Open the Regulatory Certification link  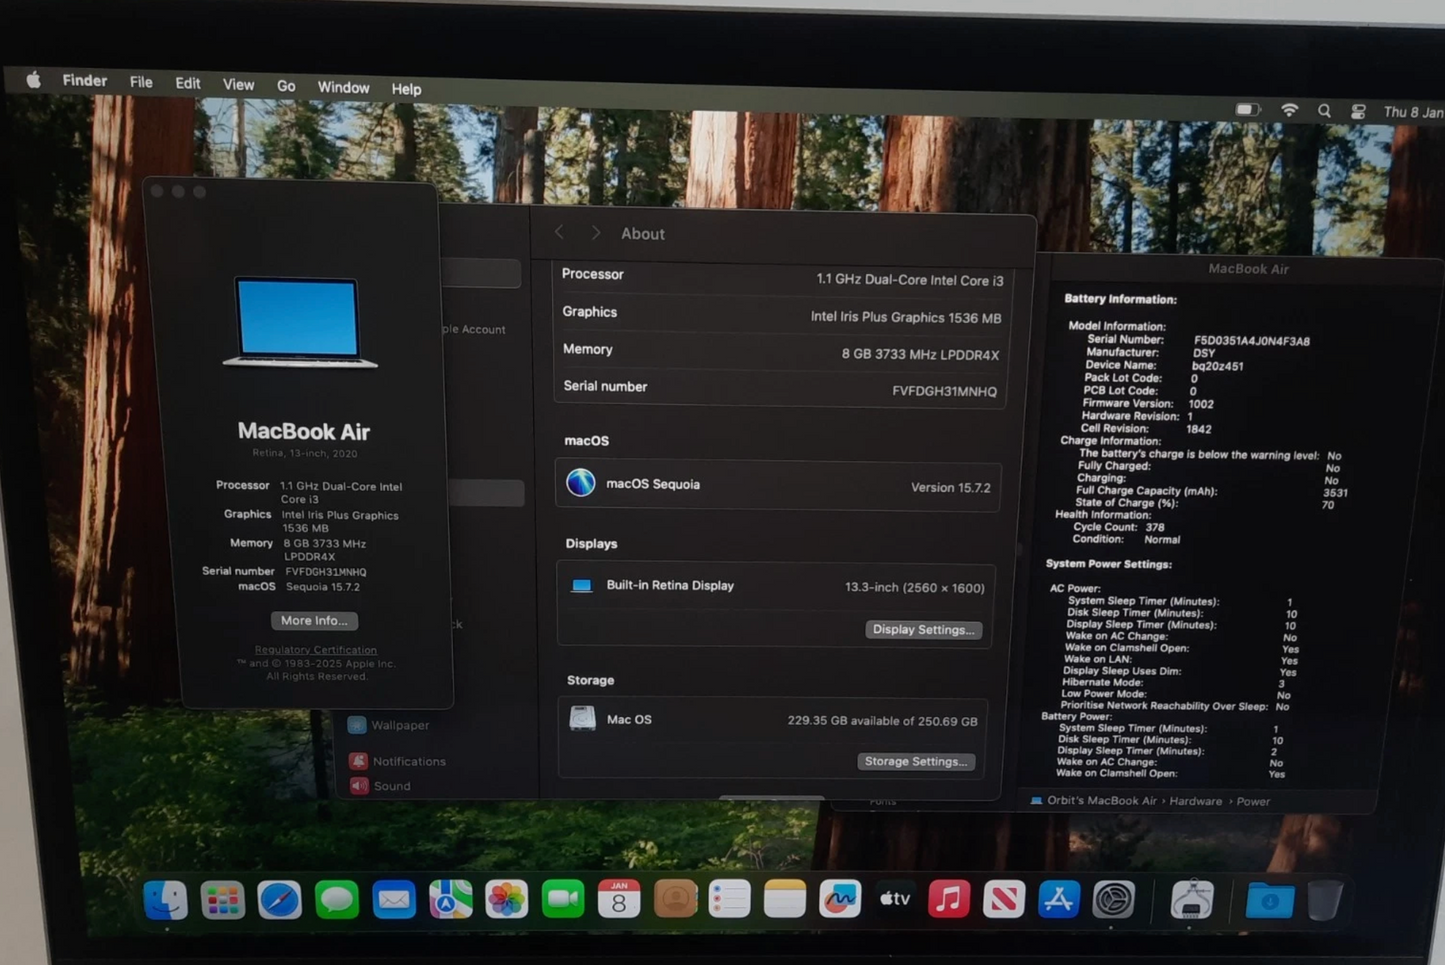(316, 649)
